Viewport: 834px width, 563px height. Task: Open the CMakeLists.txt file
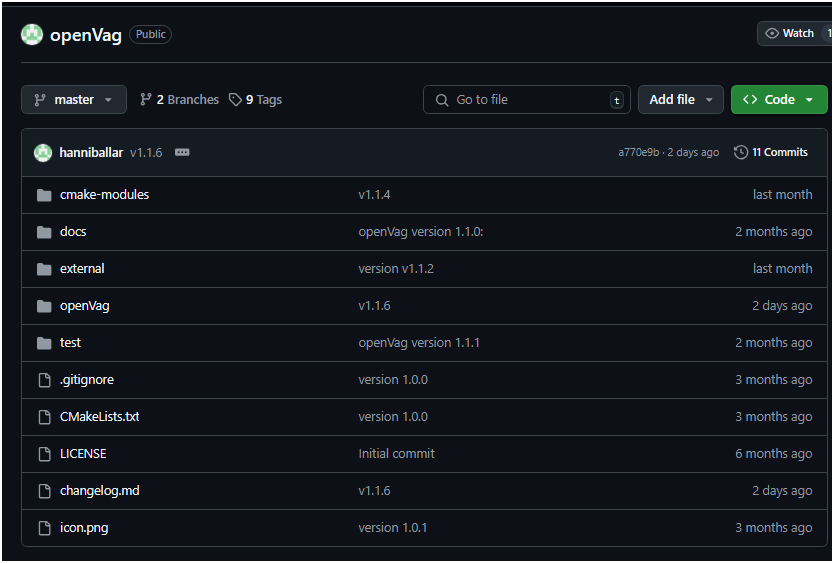point(99,417)
